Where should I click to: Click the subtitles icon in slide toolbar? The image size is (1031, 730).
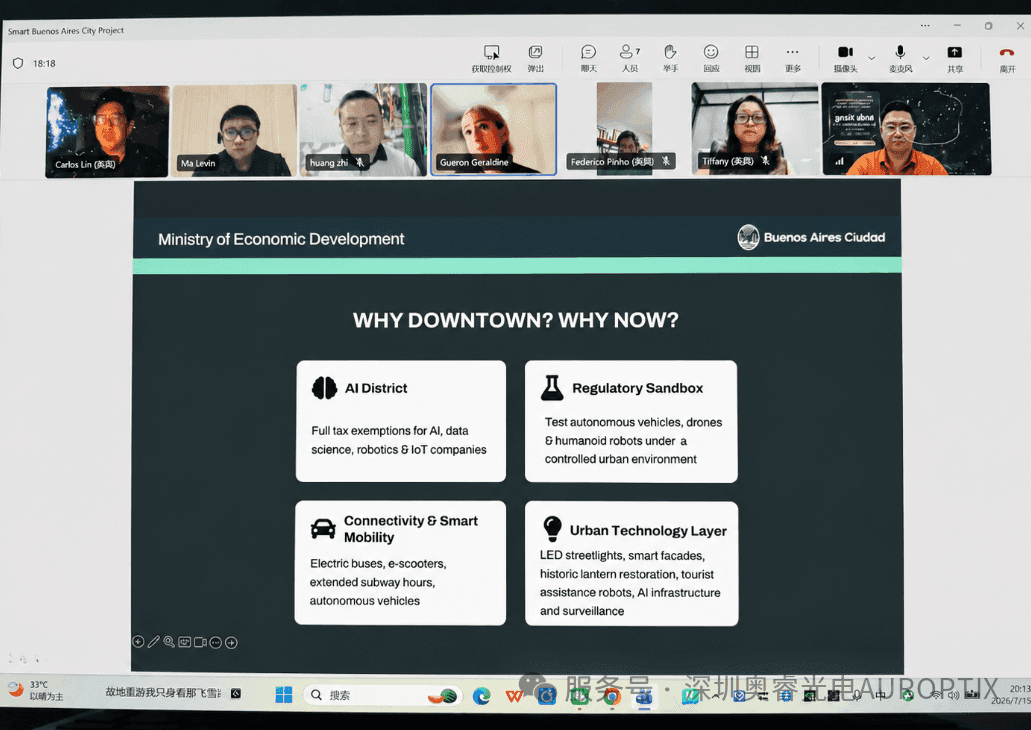point(185,642)
